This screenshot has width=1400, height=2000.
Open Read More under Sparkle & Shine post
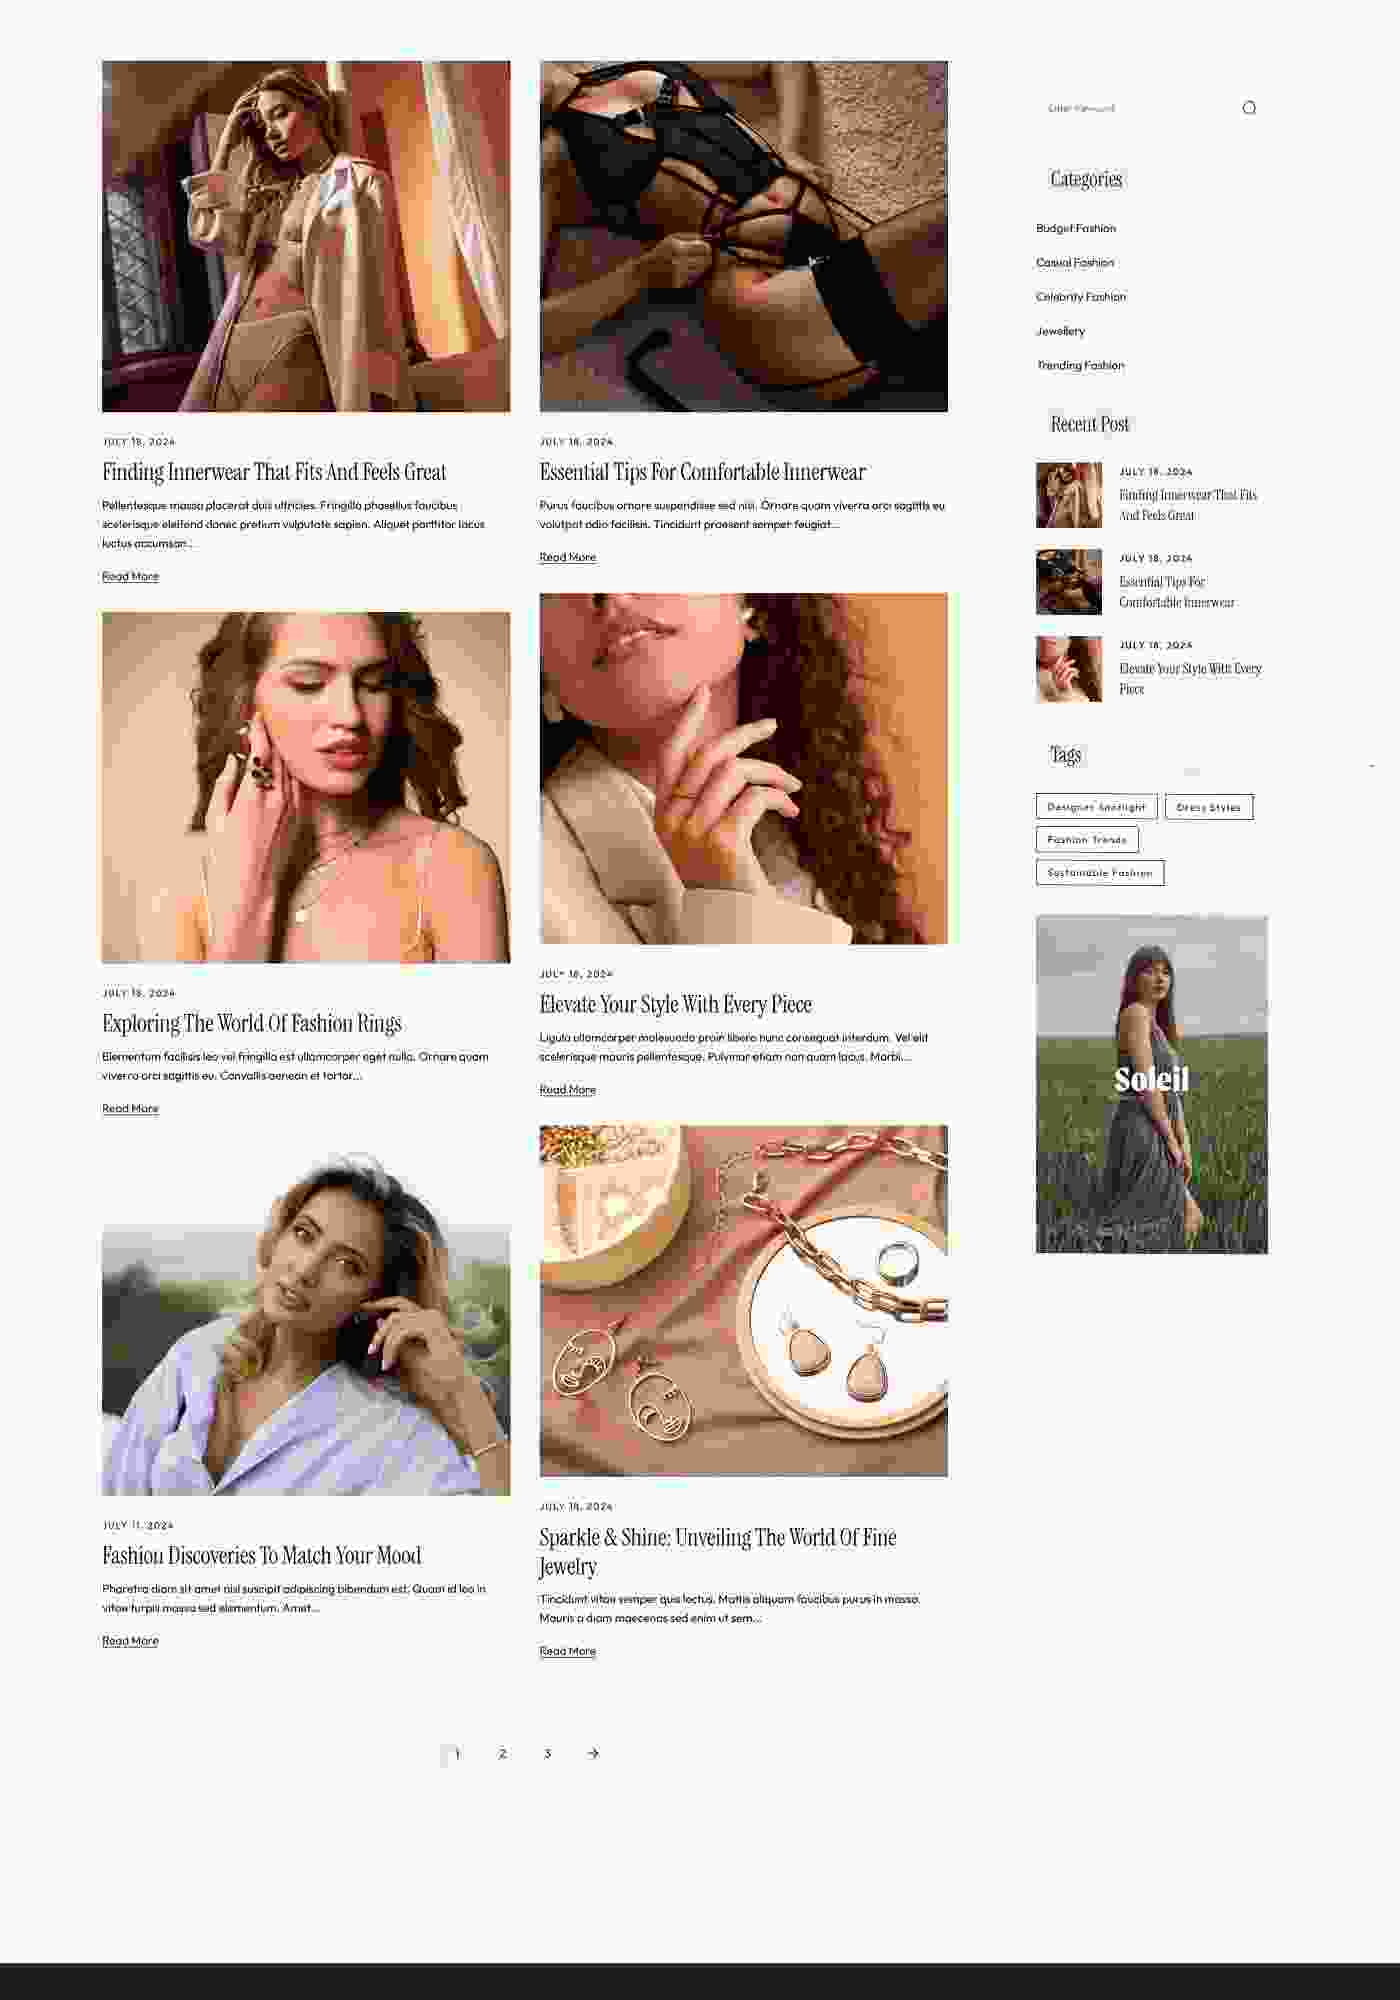[567, 1651]
